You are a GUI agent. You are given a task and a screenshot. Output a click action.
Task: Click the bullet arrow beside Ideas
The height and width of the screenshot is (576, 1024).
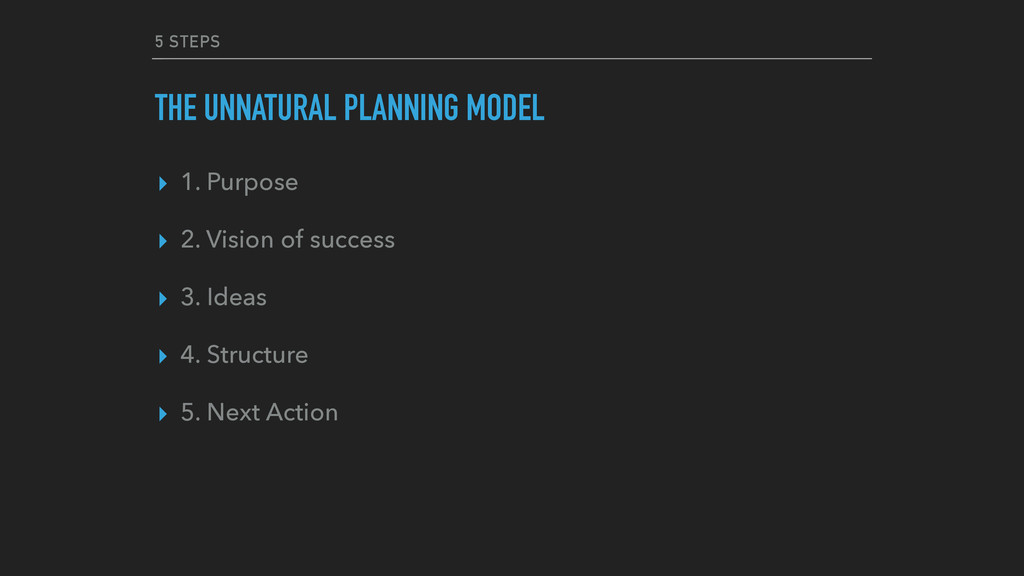[163, 298]
